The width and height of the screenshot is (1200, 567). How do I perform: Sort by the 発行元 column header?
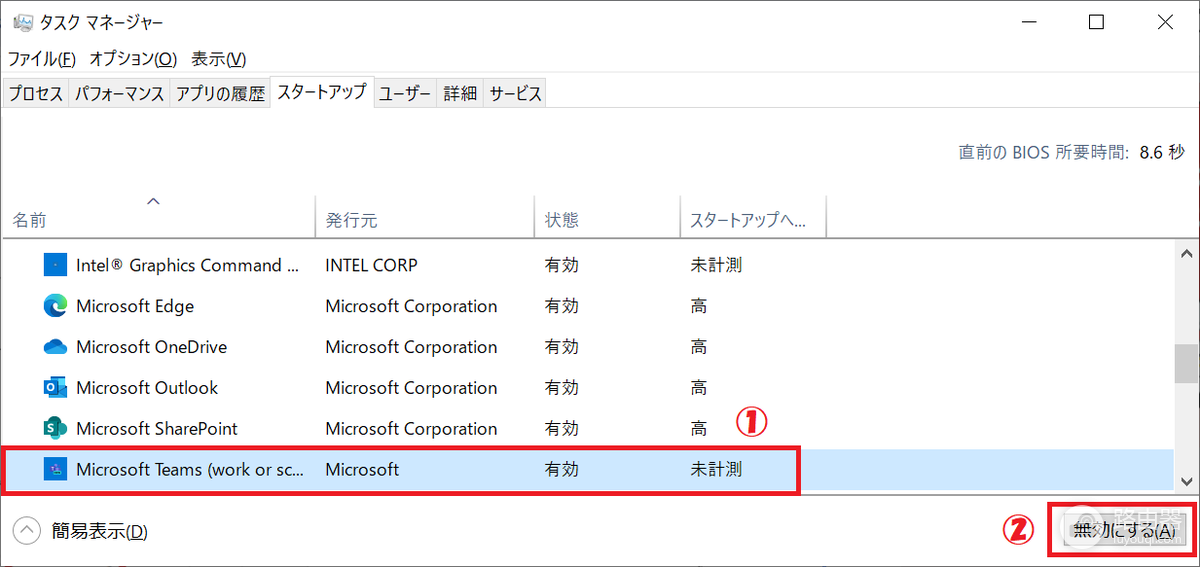(425, 219)
